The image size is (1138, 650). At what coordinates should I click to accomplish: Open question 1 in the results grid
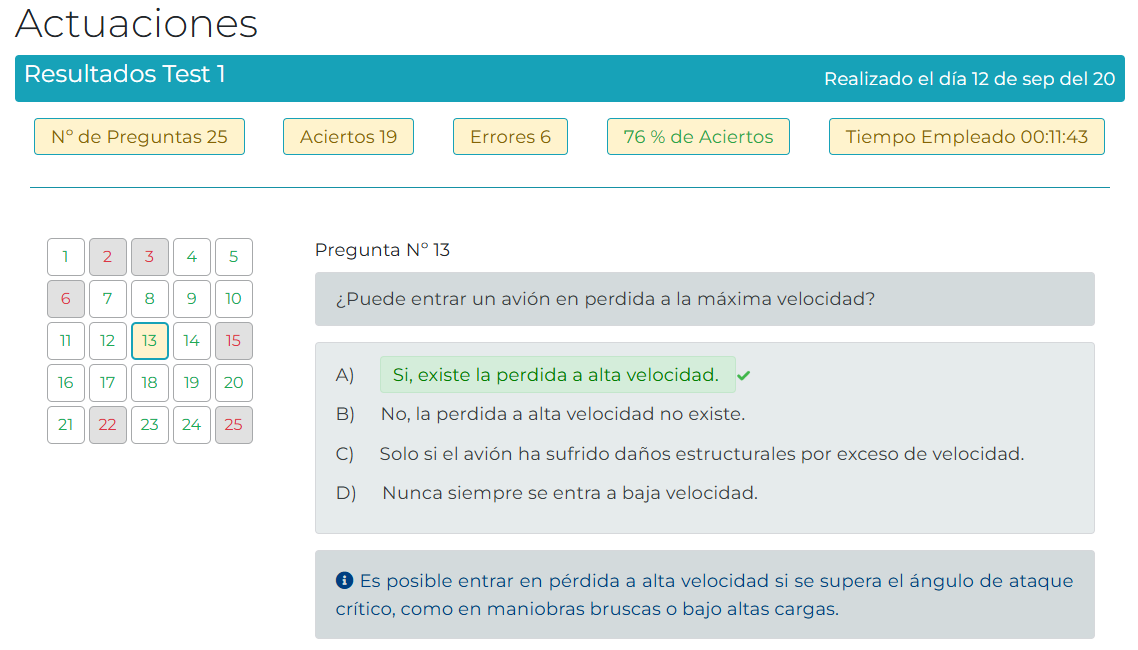[65, 257]
